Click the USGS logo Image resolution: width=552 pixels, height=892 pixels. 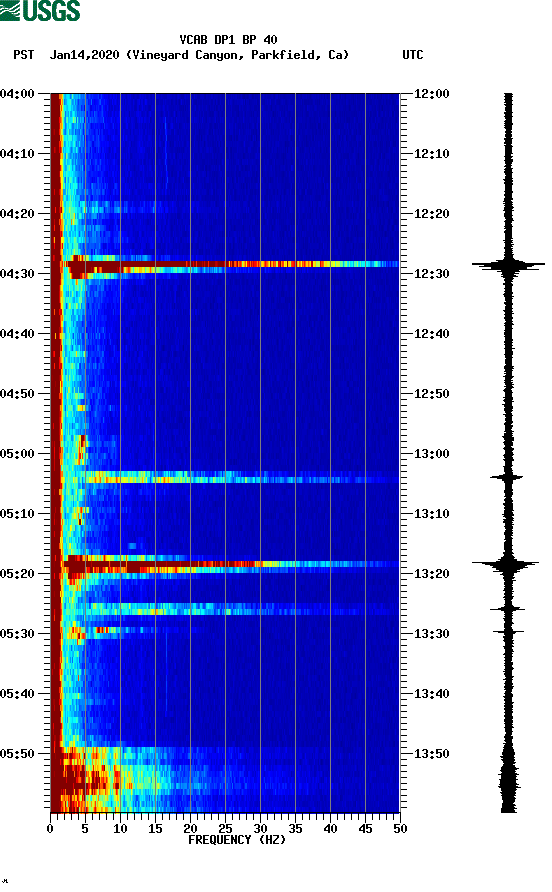(40, 10)
